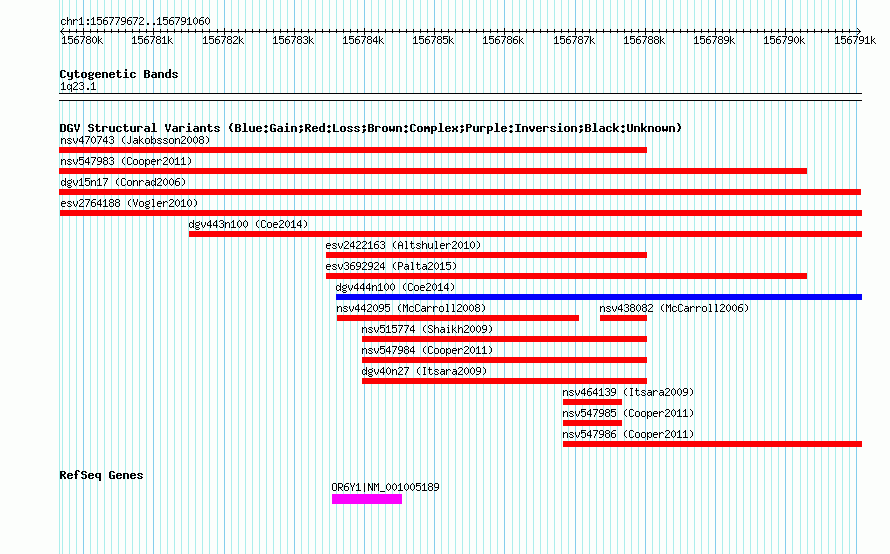The image size is (890, 554).
Task: Click the nsv470743 (Jakobsson2008) variant label
Action: 135,140
